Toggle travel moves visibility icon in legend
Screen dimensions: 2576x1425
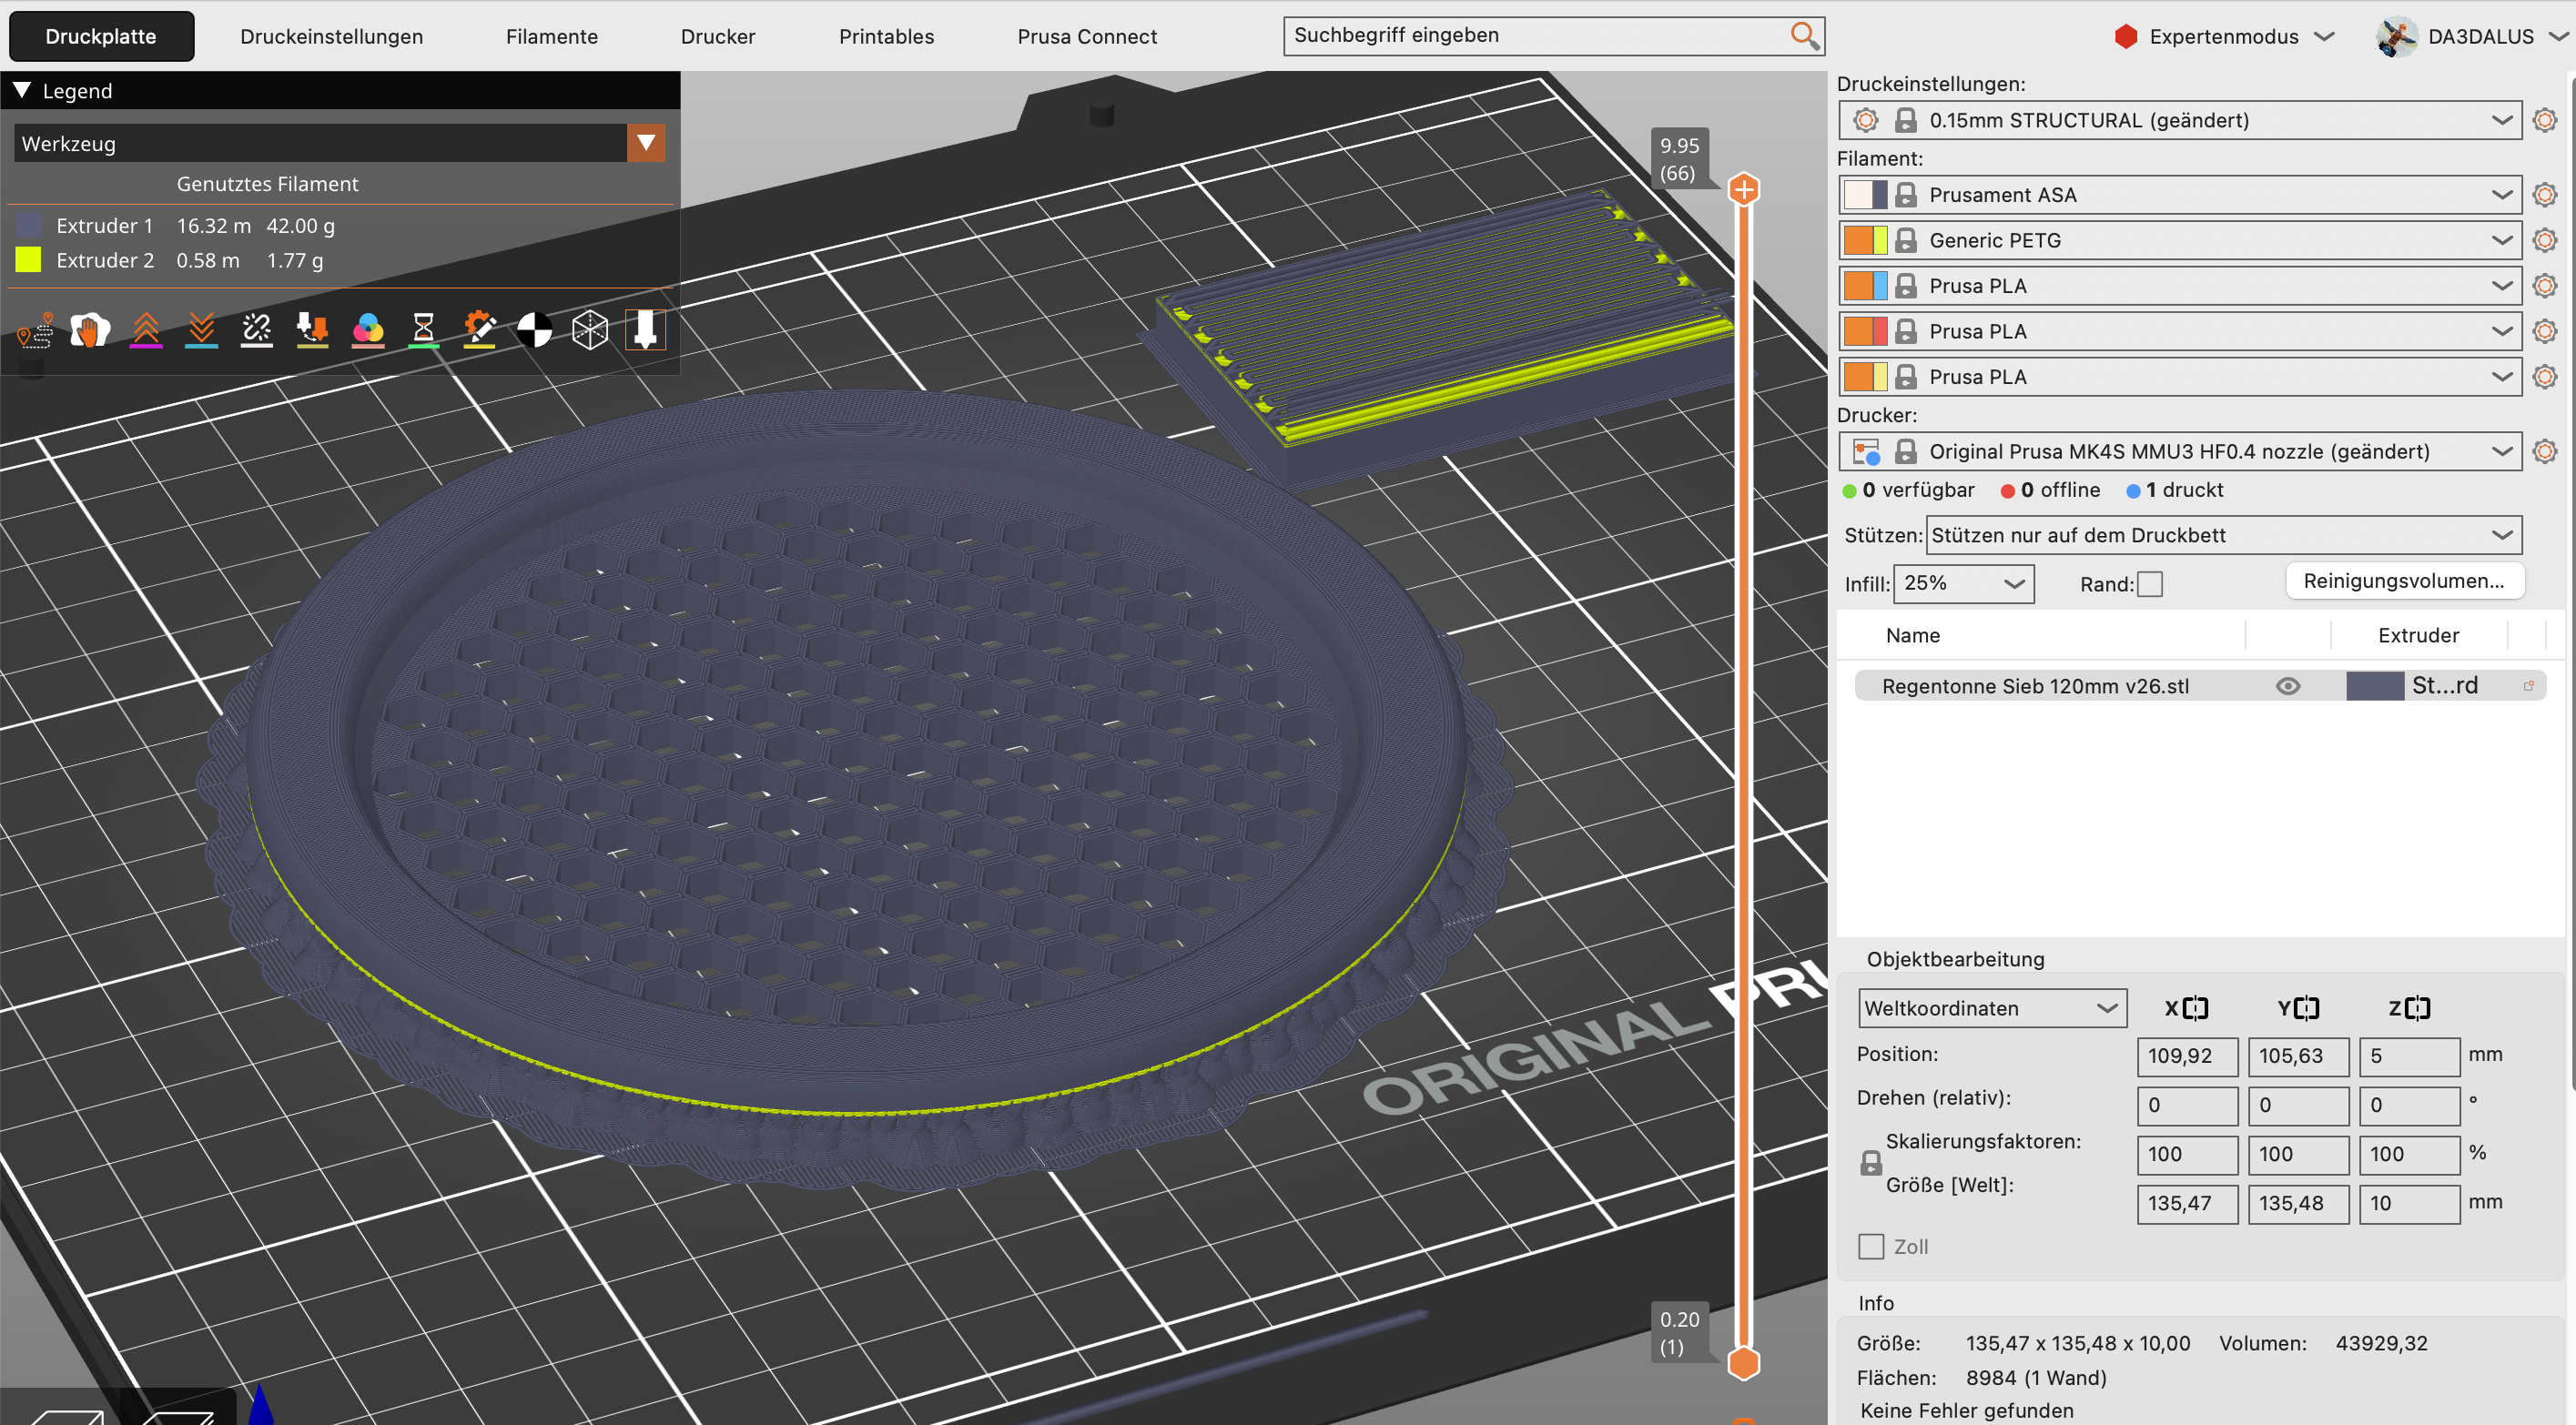click(35, 330)
